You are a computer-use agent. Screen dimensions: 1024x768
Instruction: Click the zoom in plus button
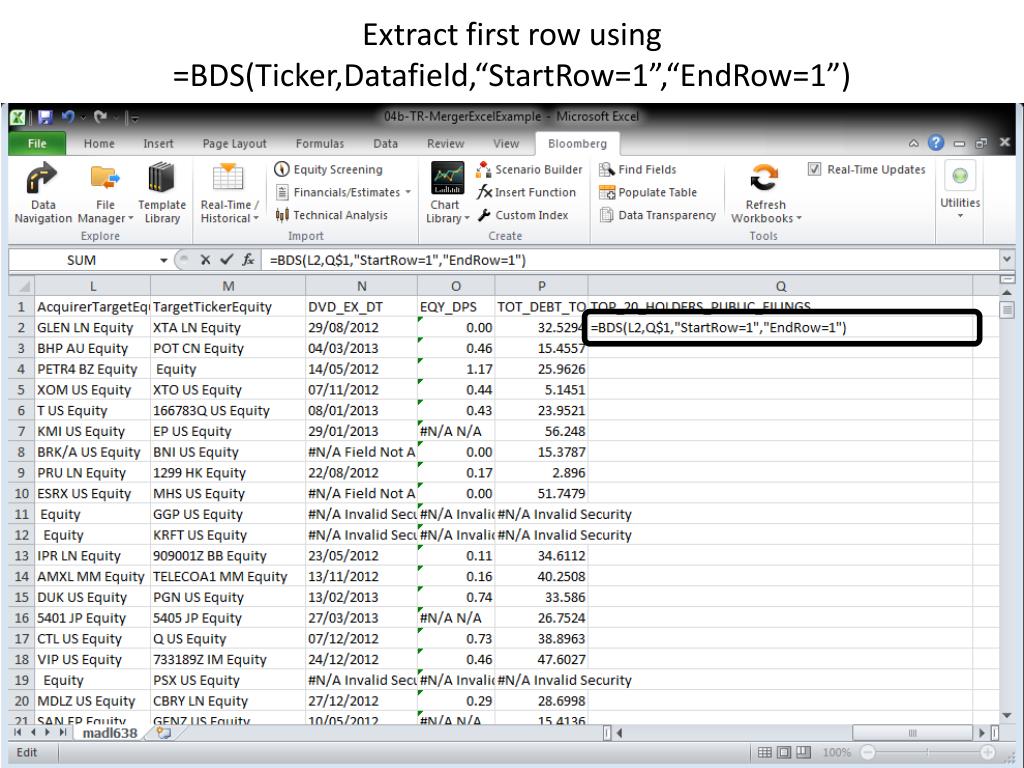[x=988, y=752]
